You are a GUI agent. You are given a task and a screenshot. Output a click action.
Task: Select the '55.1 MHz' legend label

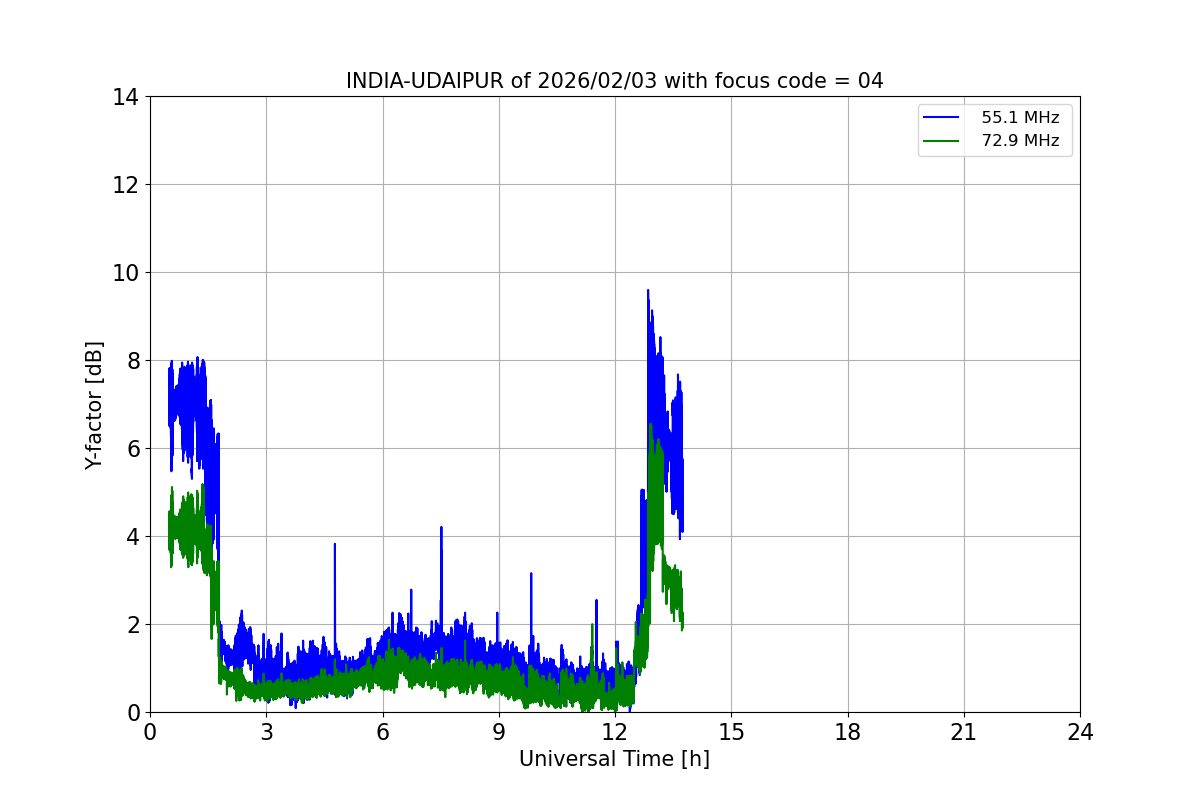pos(1020,118)
